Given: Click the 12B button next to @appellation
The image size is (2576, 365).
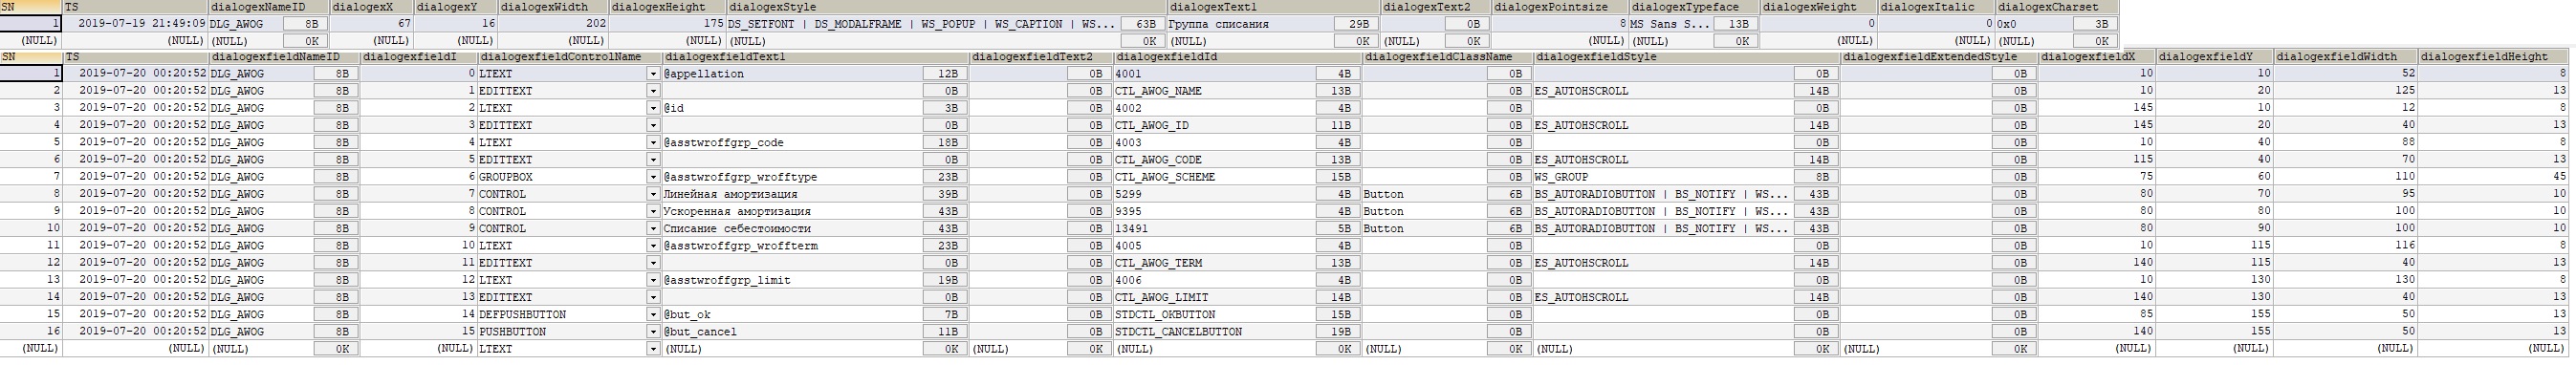Looking at the screenshot, I should [x=945, y=74].
